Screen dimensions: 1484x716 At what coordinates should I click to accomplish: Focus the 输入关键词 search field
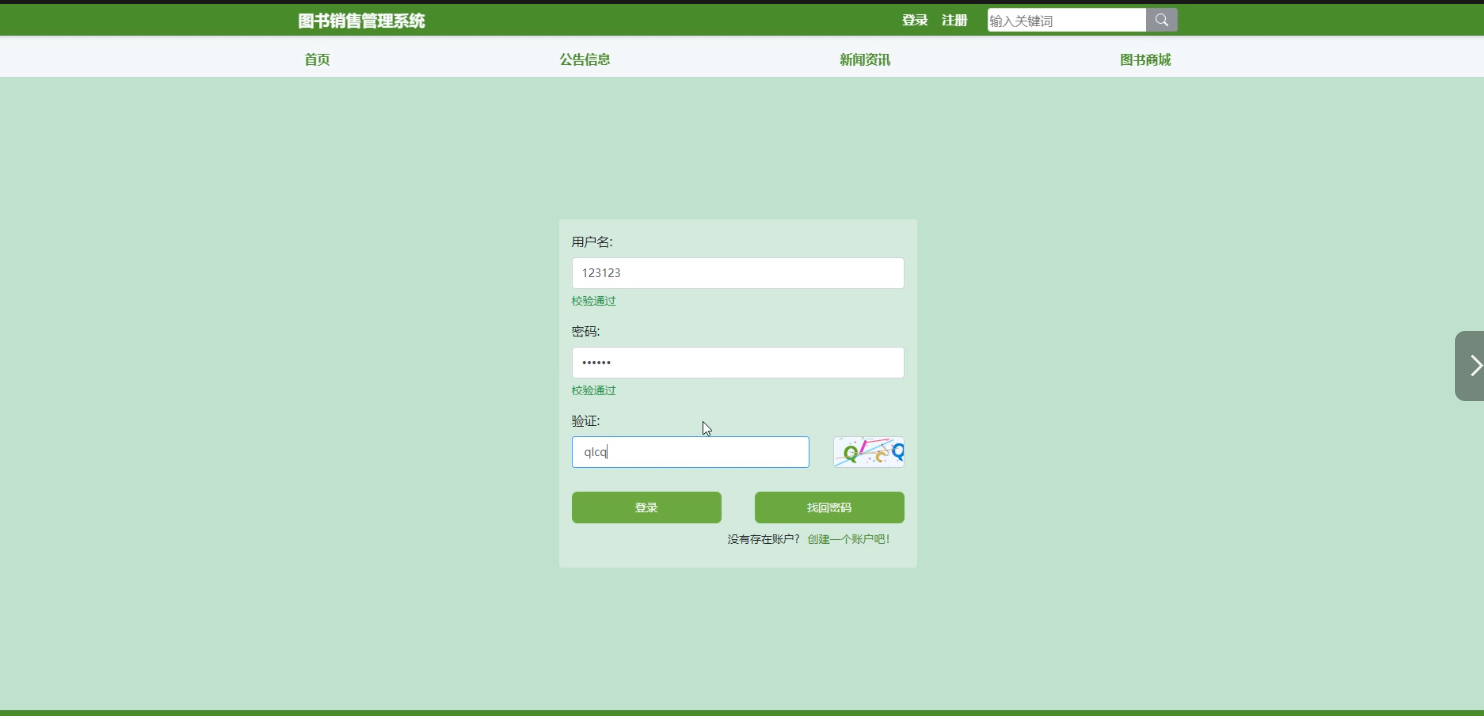pos(1066,20)
